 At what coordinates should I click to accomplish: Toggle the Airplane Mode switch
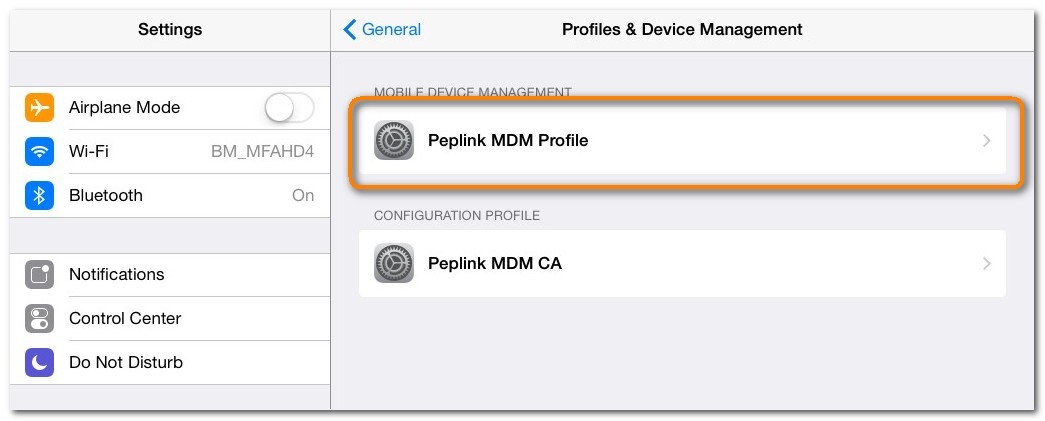click(289, 108)
